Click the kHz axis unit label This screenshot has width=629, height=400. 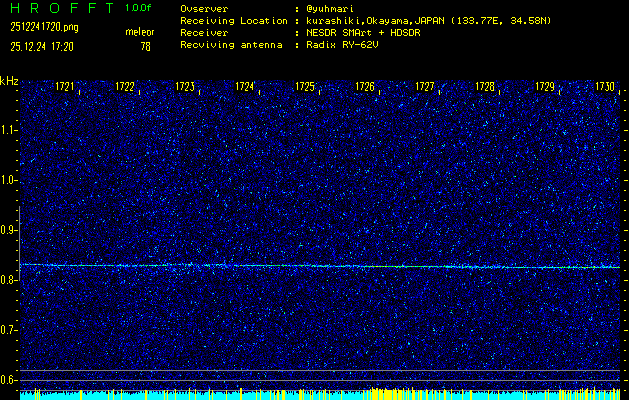pyautogui.click(x=9, y=81)
